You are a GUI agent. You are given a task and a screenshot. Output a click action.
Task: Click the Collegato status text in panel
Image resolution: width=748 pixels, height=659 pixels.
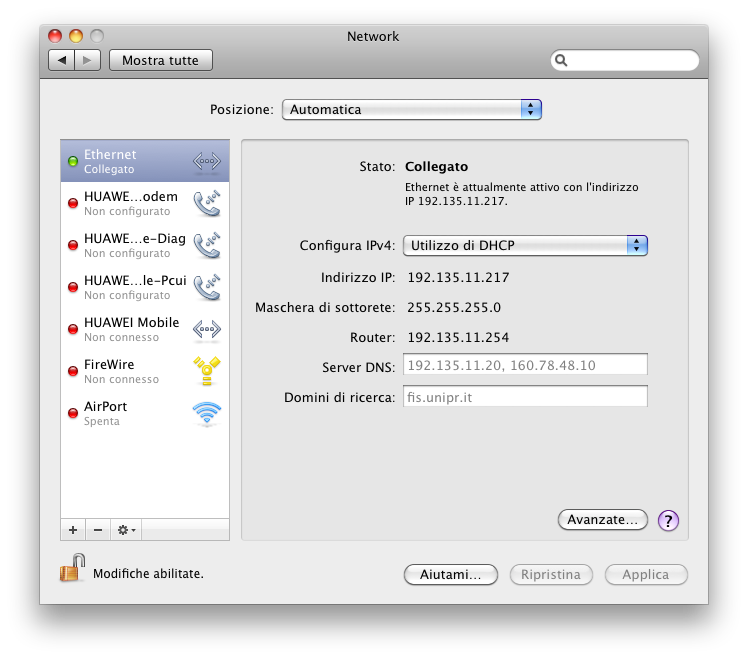tap(436, 167)
